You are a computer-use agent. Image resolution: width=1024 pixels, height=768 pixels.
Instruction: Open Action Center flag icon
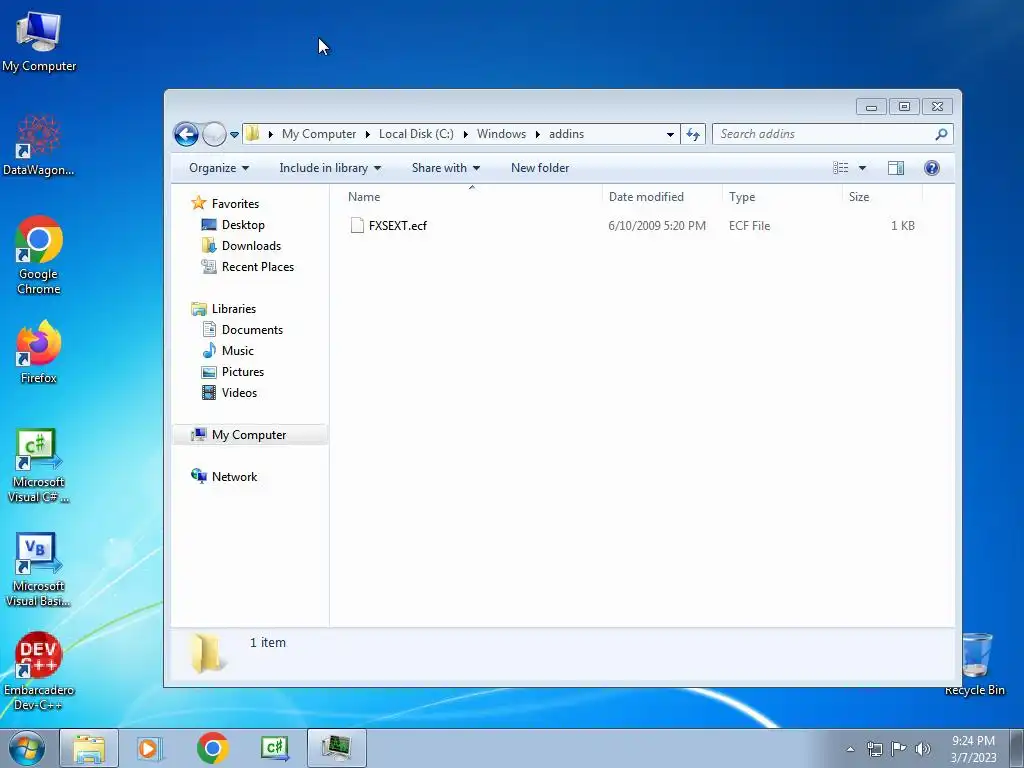point(899,749)
